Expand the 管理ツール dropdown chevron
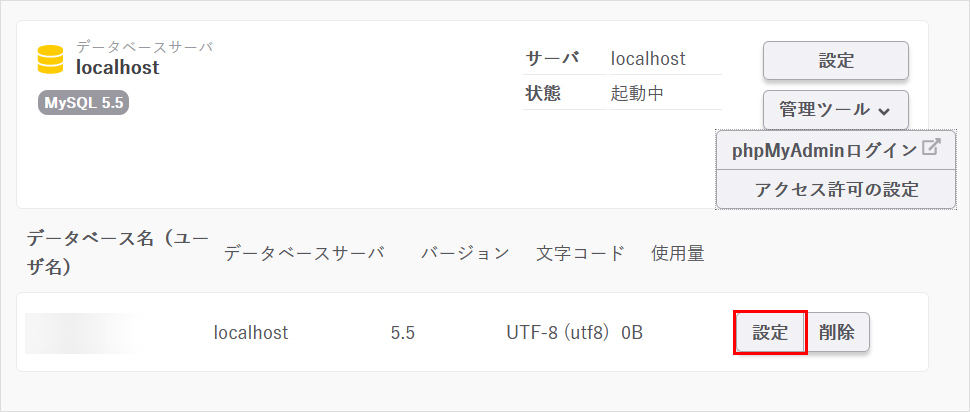 pos(884,111)
